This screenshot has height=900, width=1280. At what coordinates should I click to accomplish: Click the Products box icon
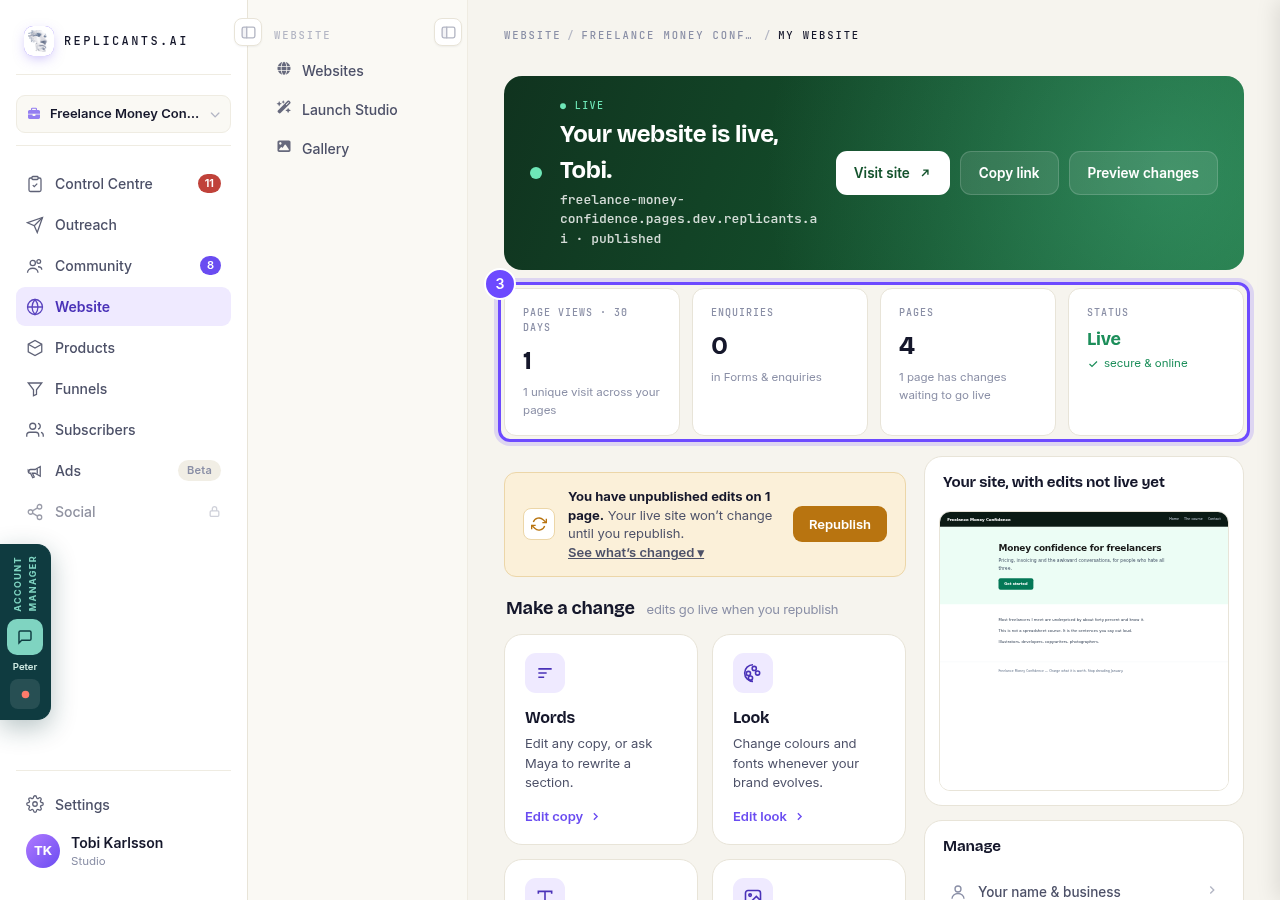click(x=35, y=348)
